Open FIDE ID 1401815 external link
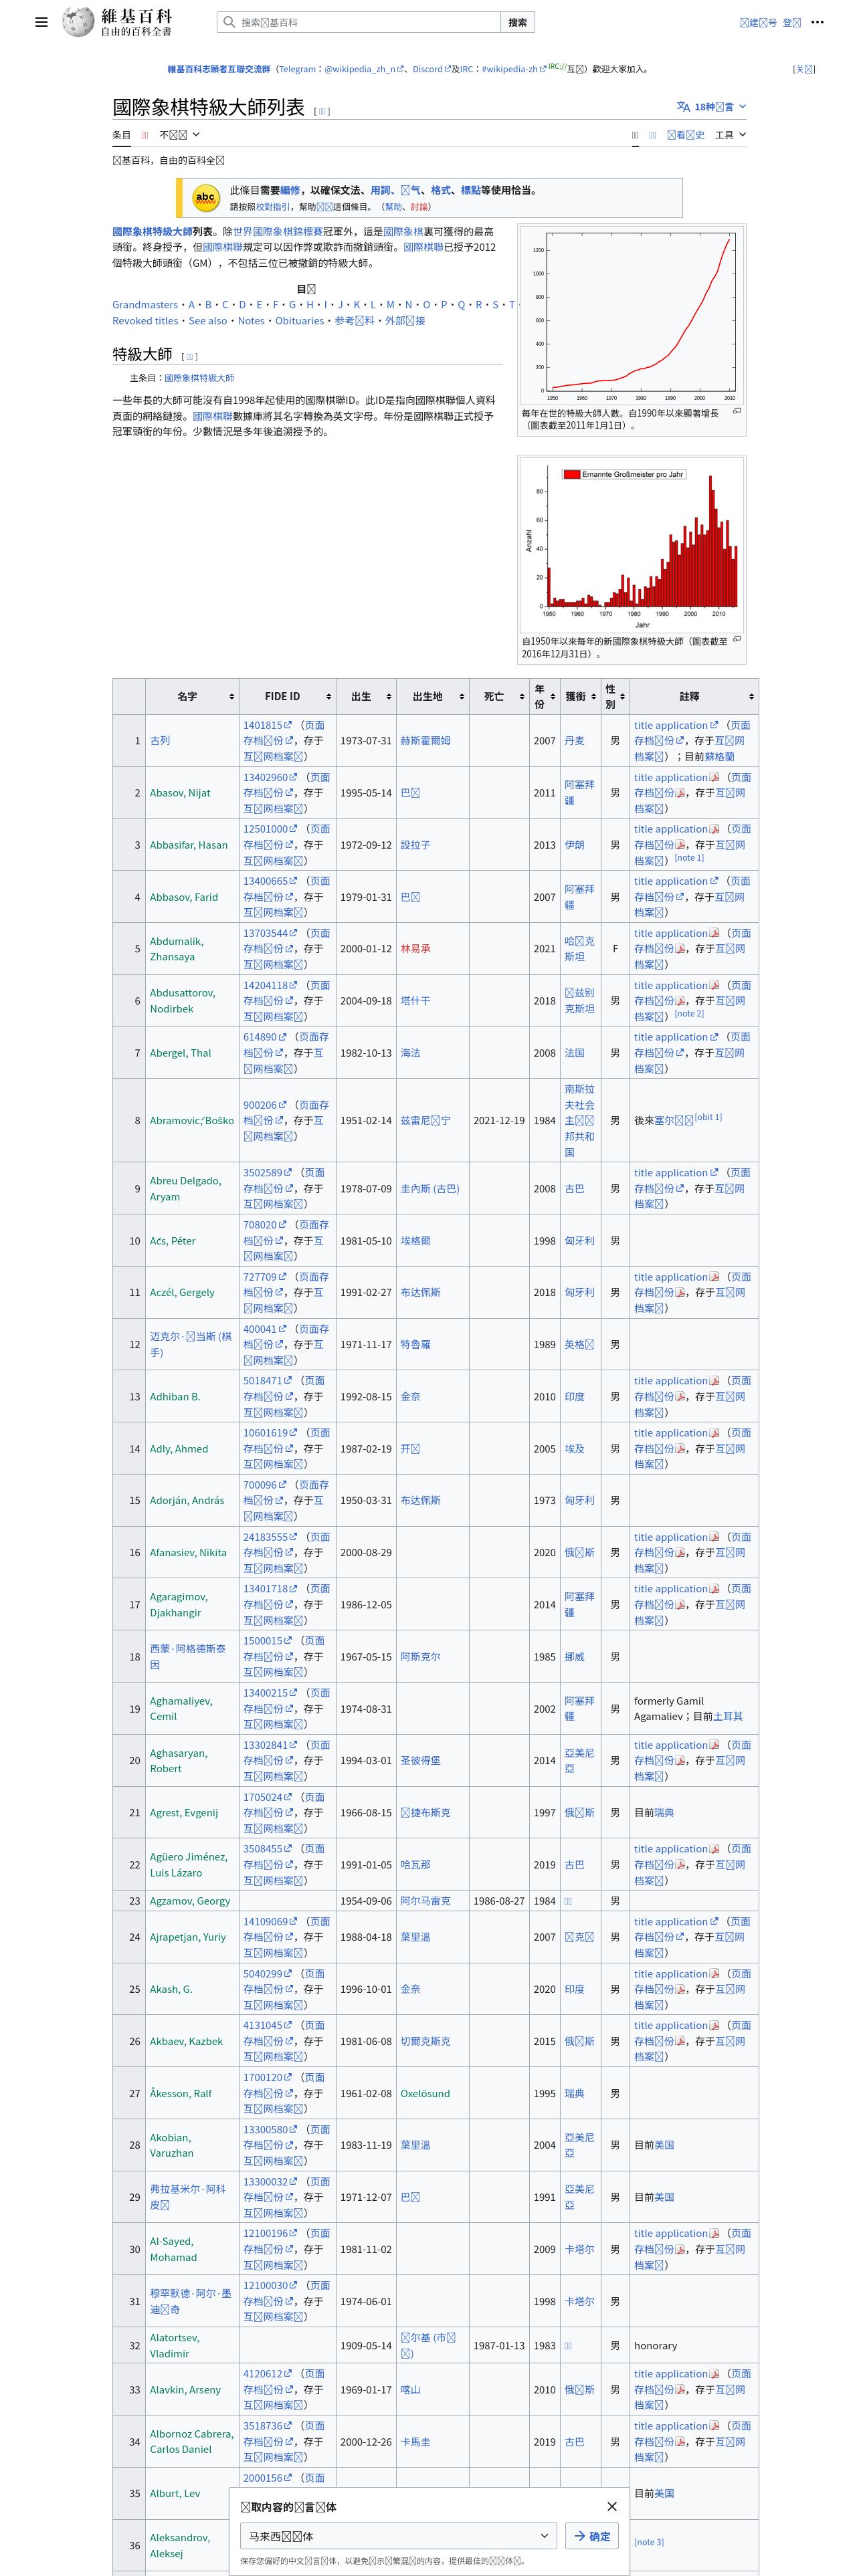859x2576 pixels. [x=267, y=725]
